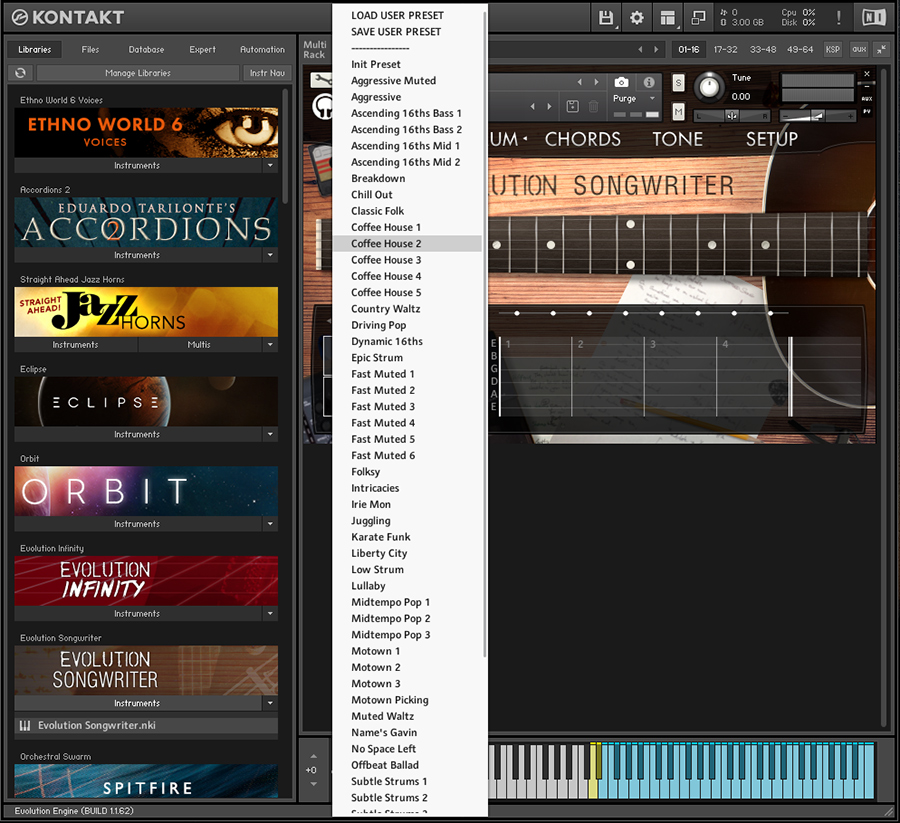This screenshot has width=900, height=823.
Task: Click the instrument volume slider
Action: click(x=817, y=116)
